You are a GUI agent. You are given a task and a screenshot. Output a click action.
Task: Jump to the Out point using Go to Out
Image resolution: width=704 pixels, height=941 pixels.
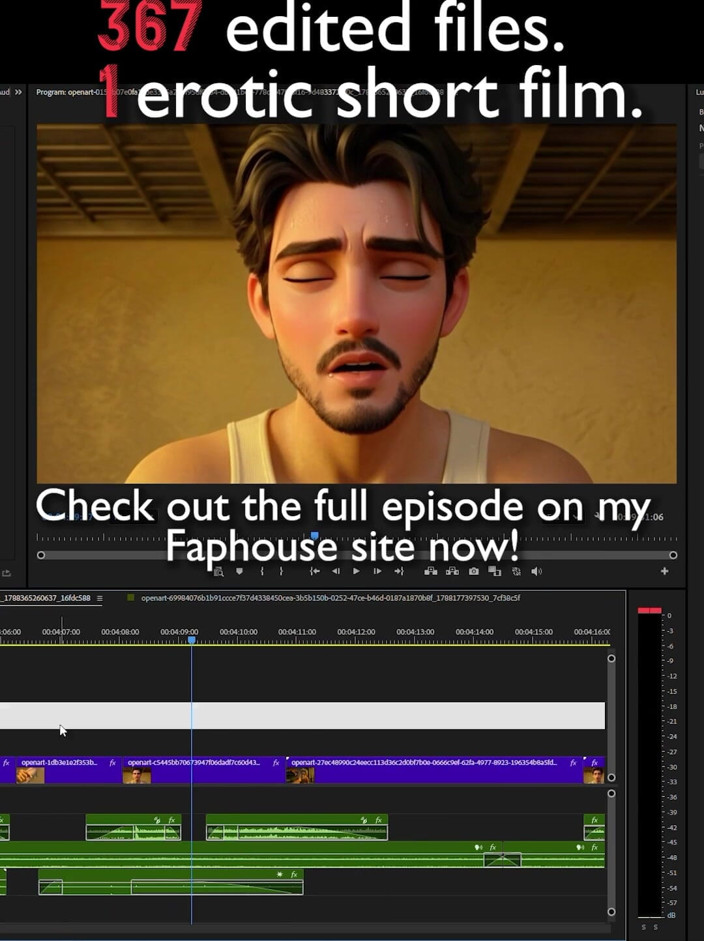[399, 571]
